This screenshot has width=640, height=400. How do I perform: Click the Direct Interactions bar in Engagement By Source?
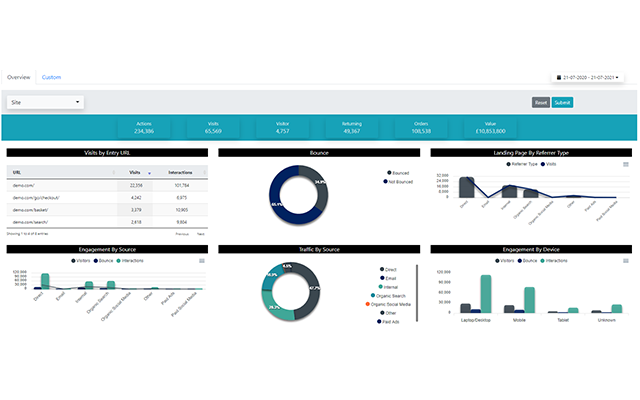45,281
